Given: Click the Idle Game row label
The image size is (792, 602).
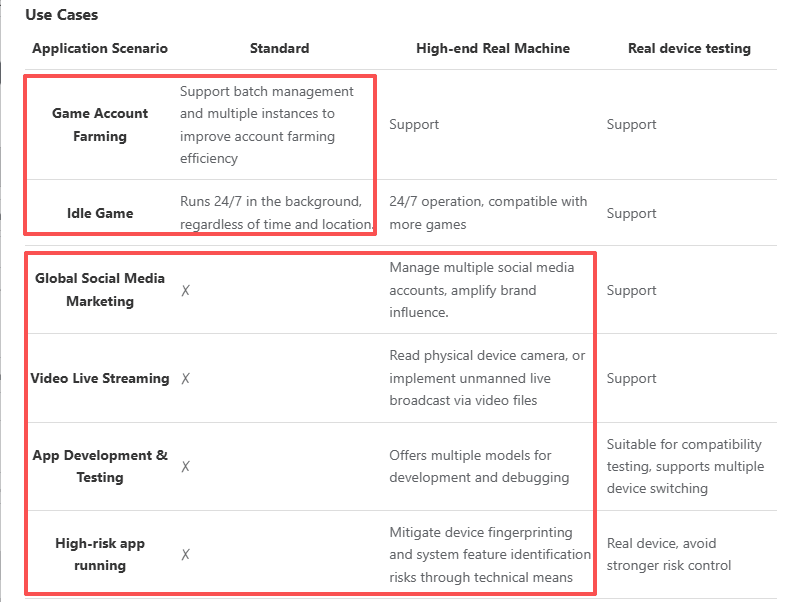Looking at the screenshot, I should (100, 213).
